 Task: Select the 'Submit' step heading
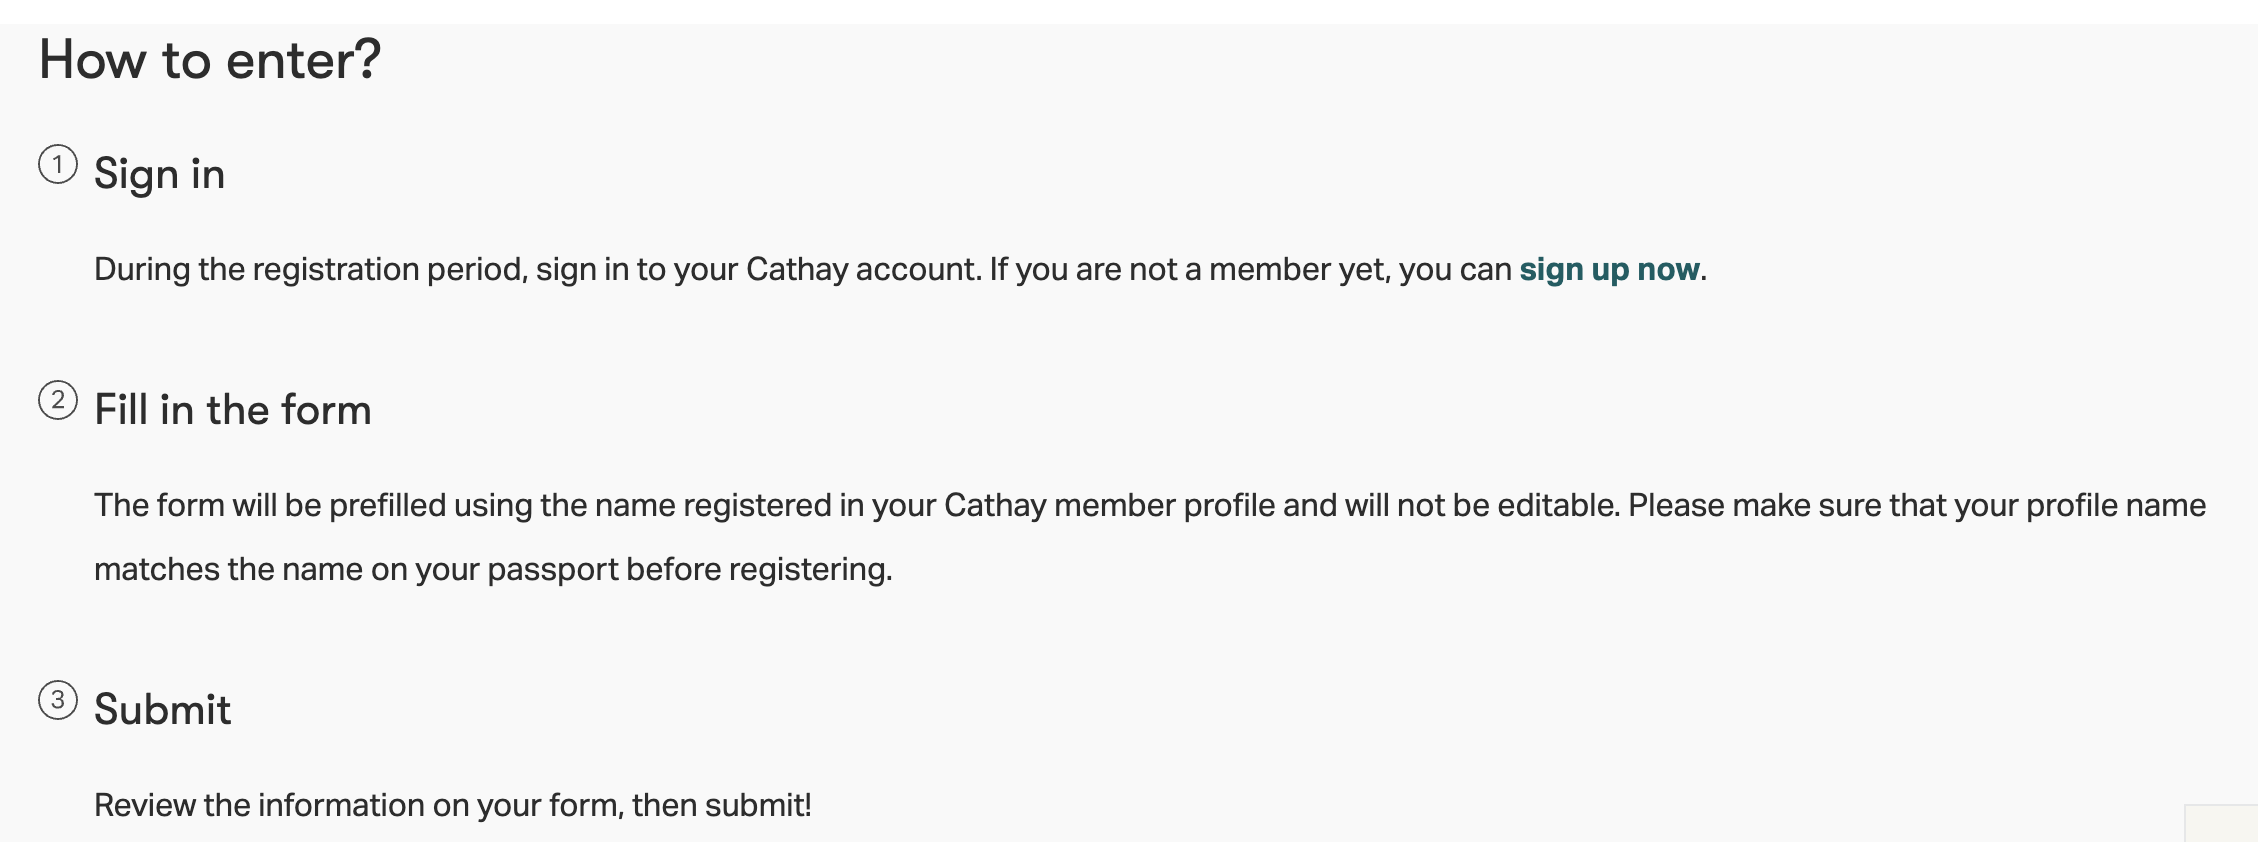tap(162, 709)
